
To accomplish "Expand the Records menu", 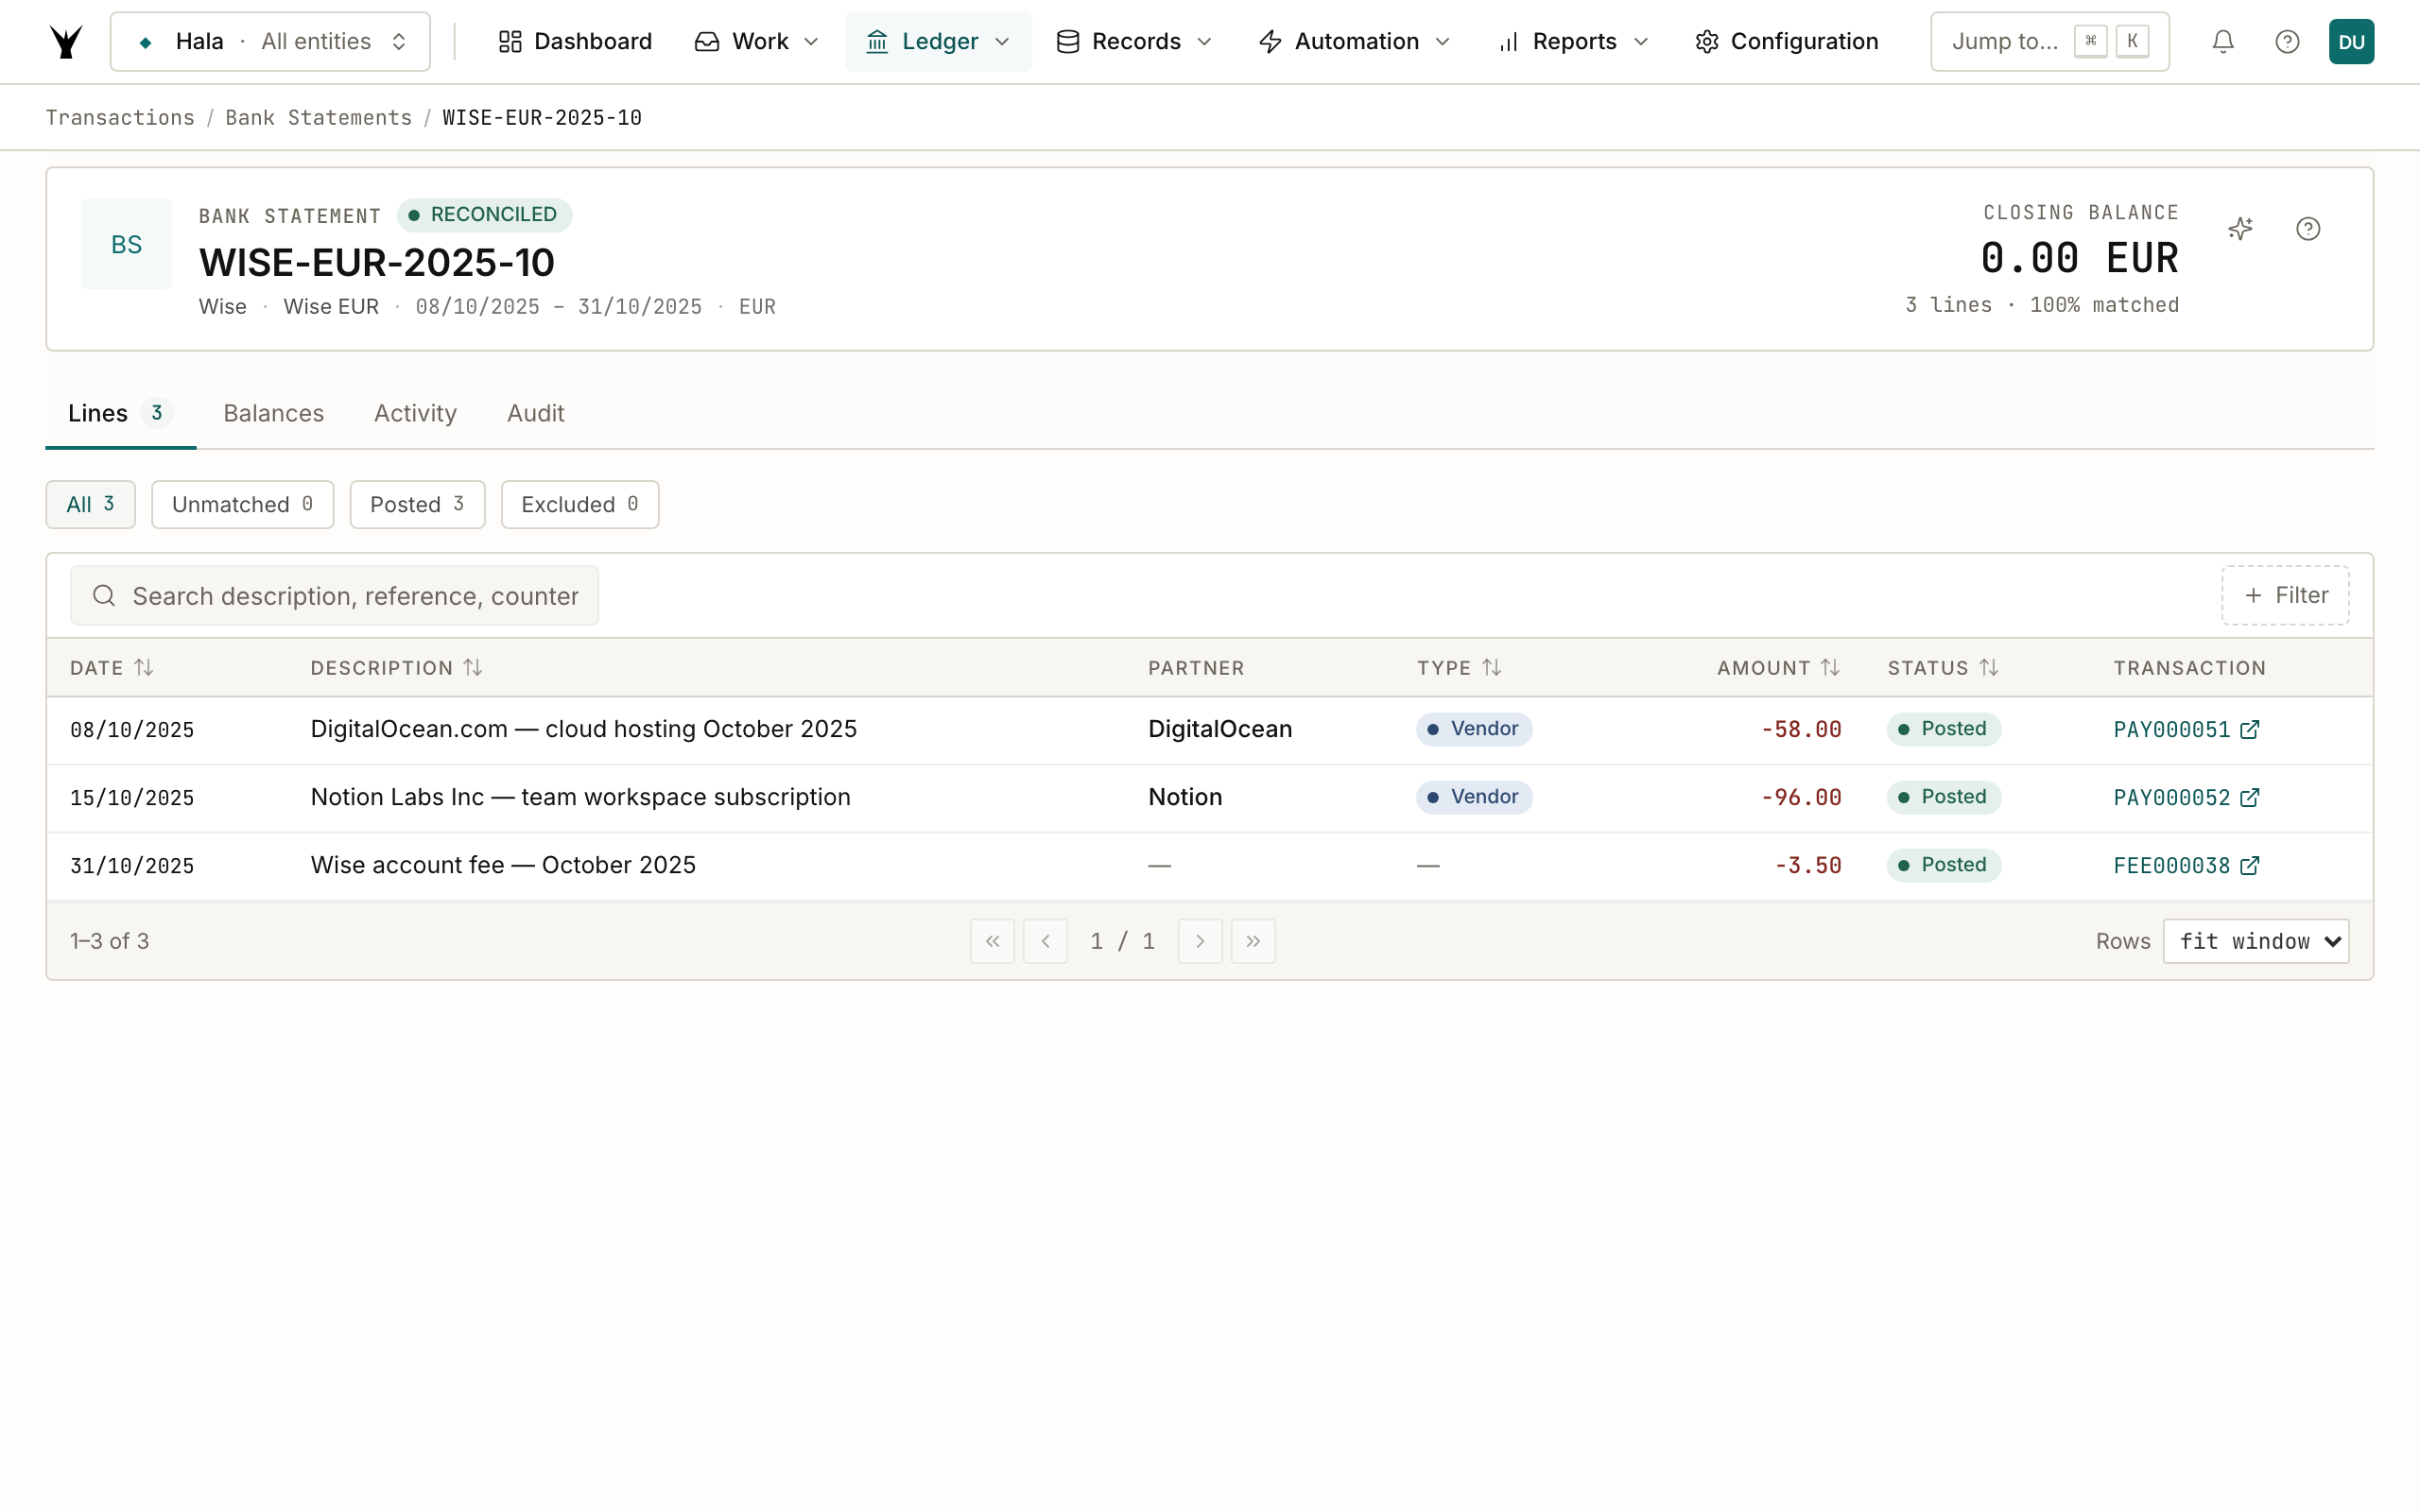I will [x=1134, y=41].
